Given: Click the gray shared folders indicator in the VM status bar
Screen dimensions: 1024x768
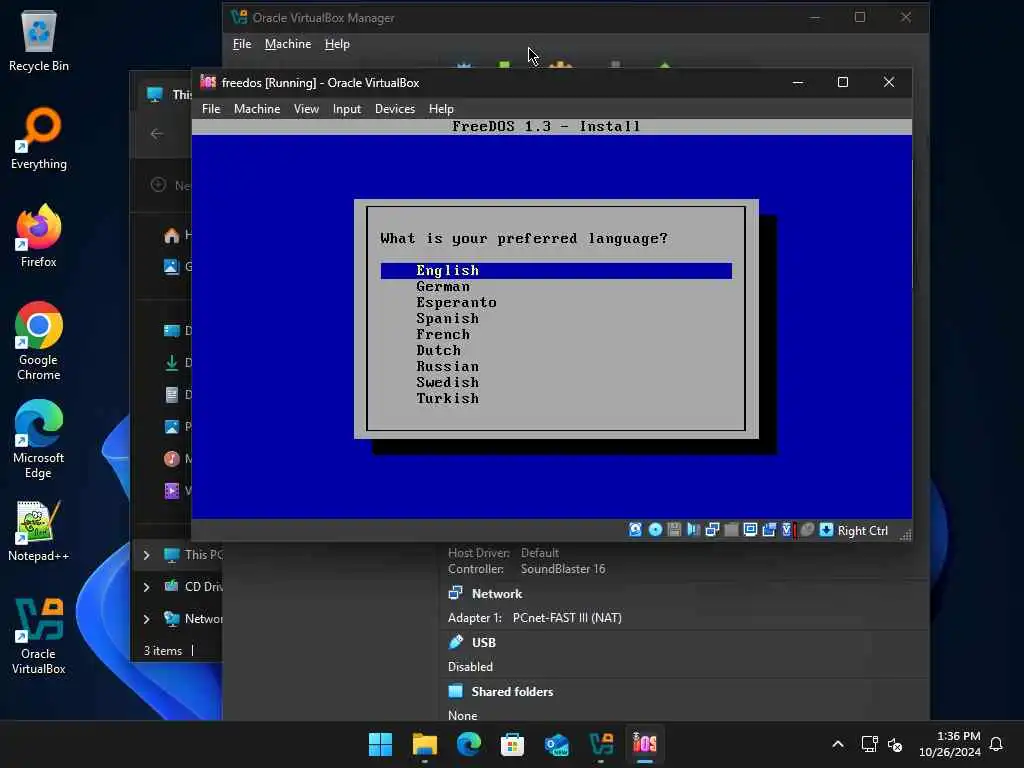Looking at the screenshot, I should 731,530.
